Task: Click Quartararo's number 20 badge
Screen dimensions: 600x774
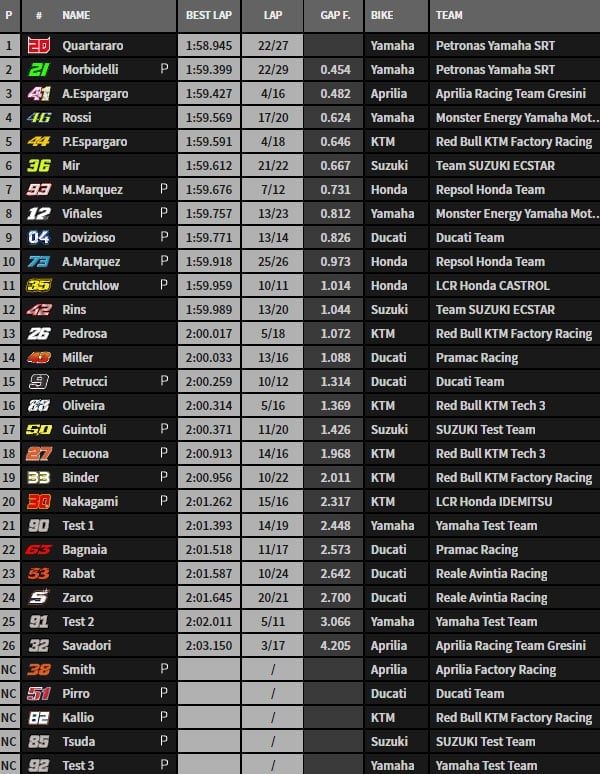Action: point(38,46)
